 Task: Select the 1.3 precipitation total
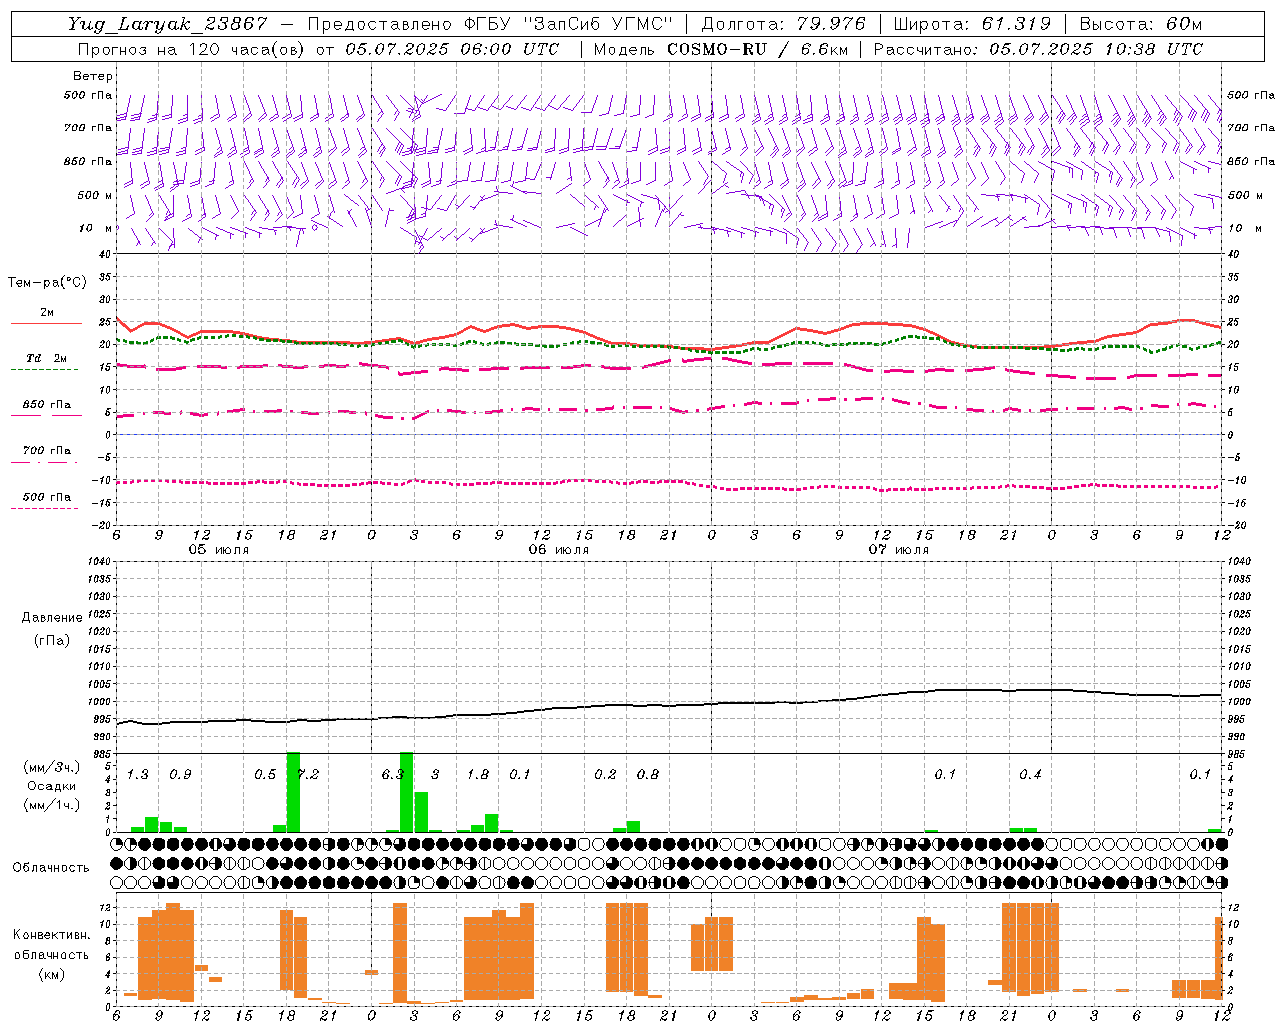tap(138, 775)
